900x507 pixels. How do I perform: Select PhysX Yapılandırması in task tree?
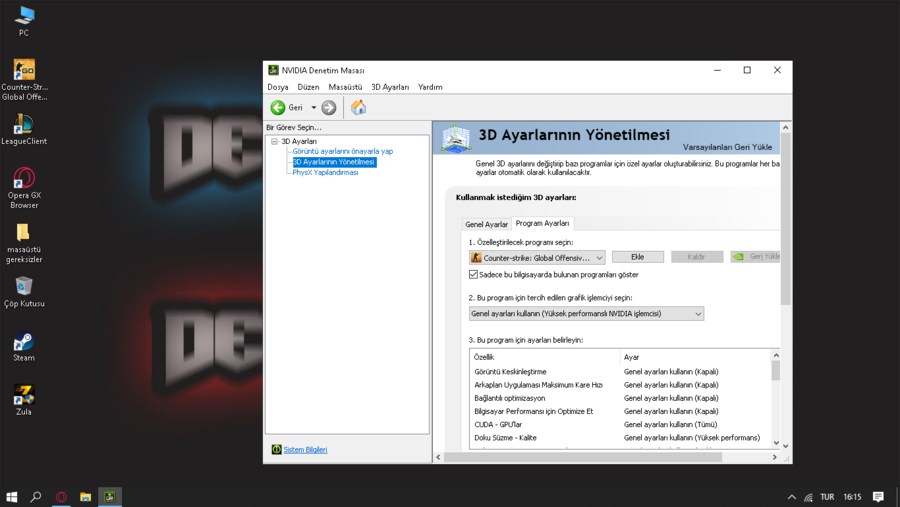(325, 172)
